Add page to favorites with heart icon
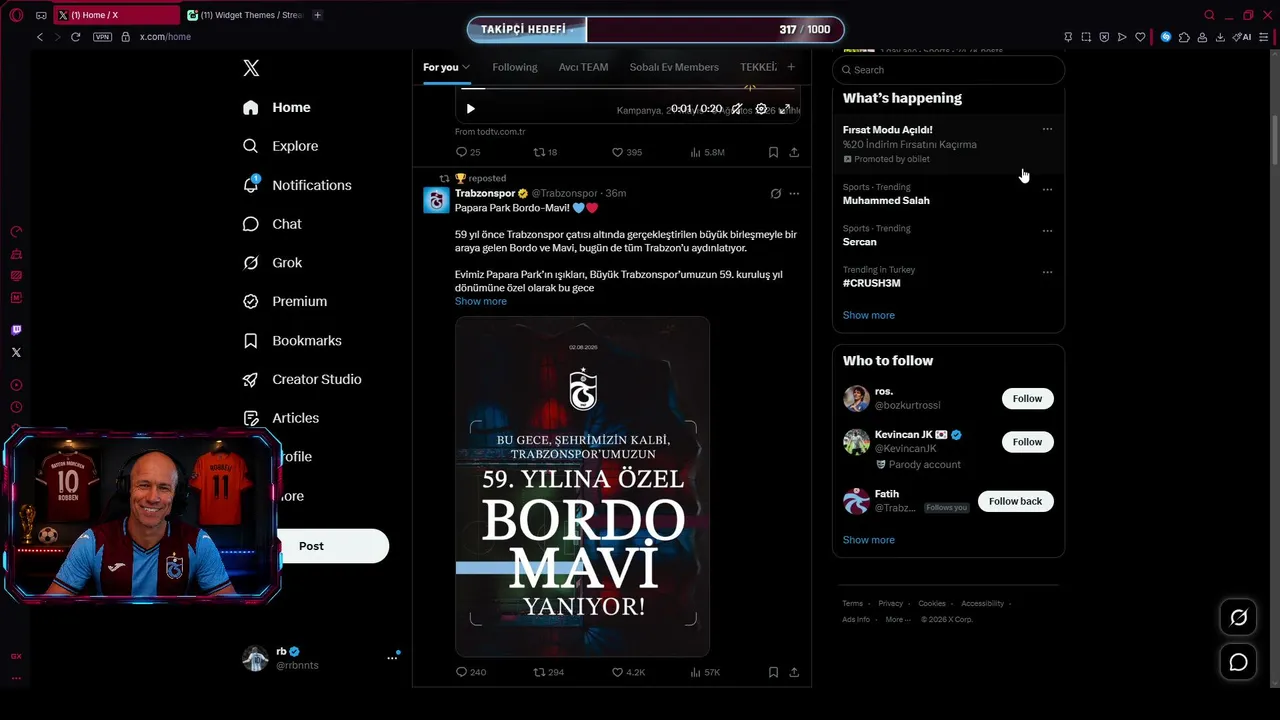Screen dimensions: 1280x720 (x=1140, y=37)
